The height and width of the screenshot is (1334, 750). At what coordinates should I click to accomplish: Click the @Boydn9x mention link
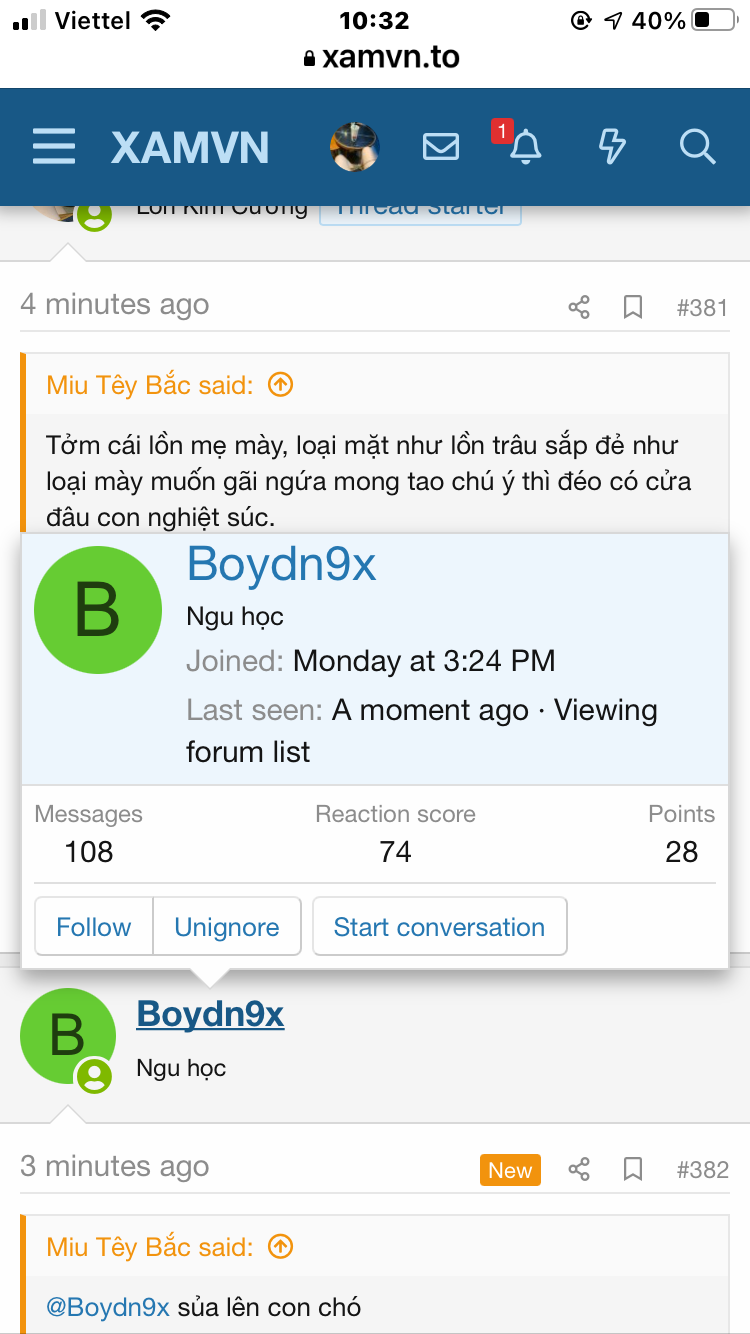click(x=108, y=1307)
